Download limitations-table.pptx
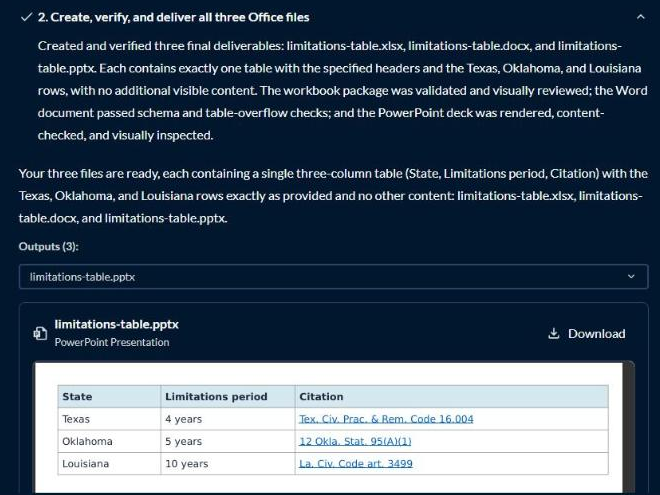Viewport: 660px width, 495px height. [x=587, y=334]
